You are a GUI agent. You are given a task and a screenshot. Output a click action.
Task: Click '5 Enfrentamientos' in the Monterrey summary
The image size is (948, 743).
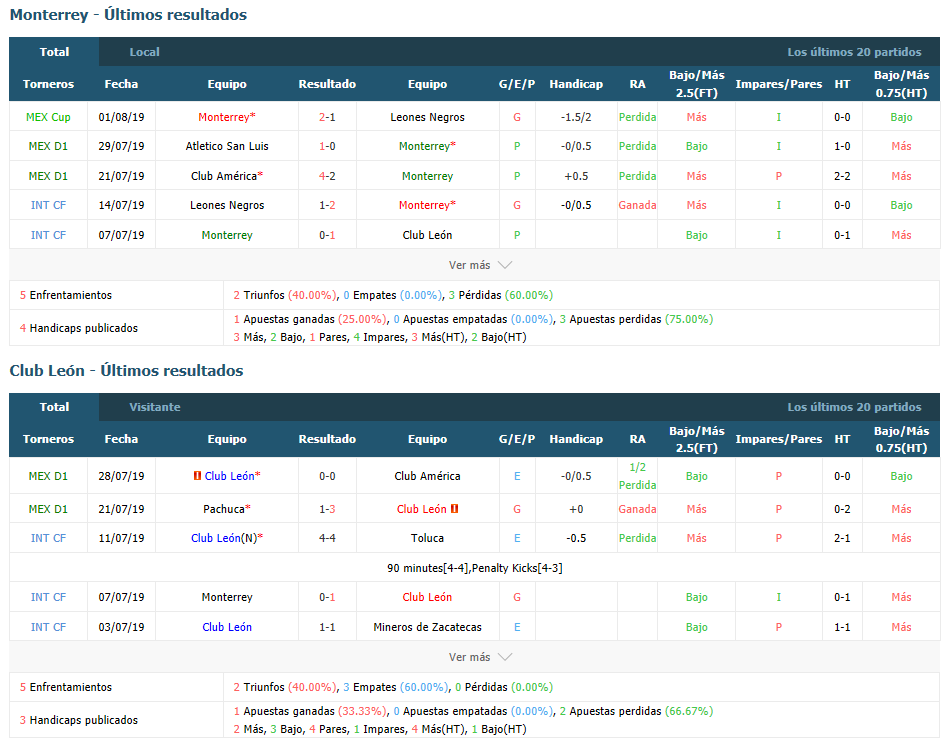[66, 295]
